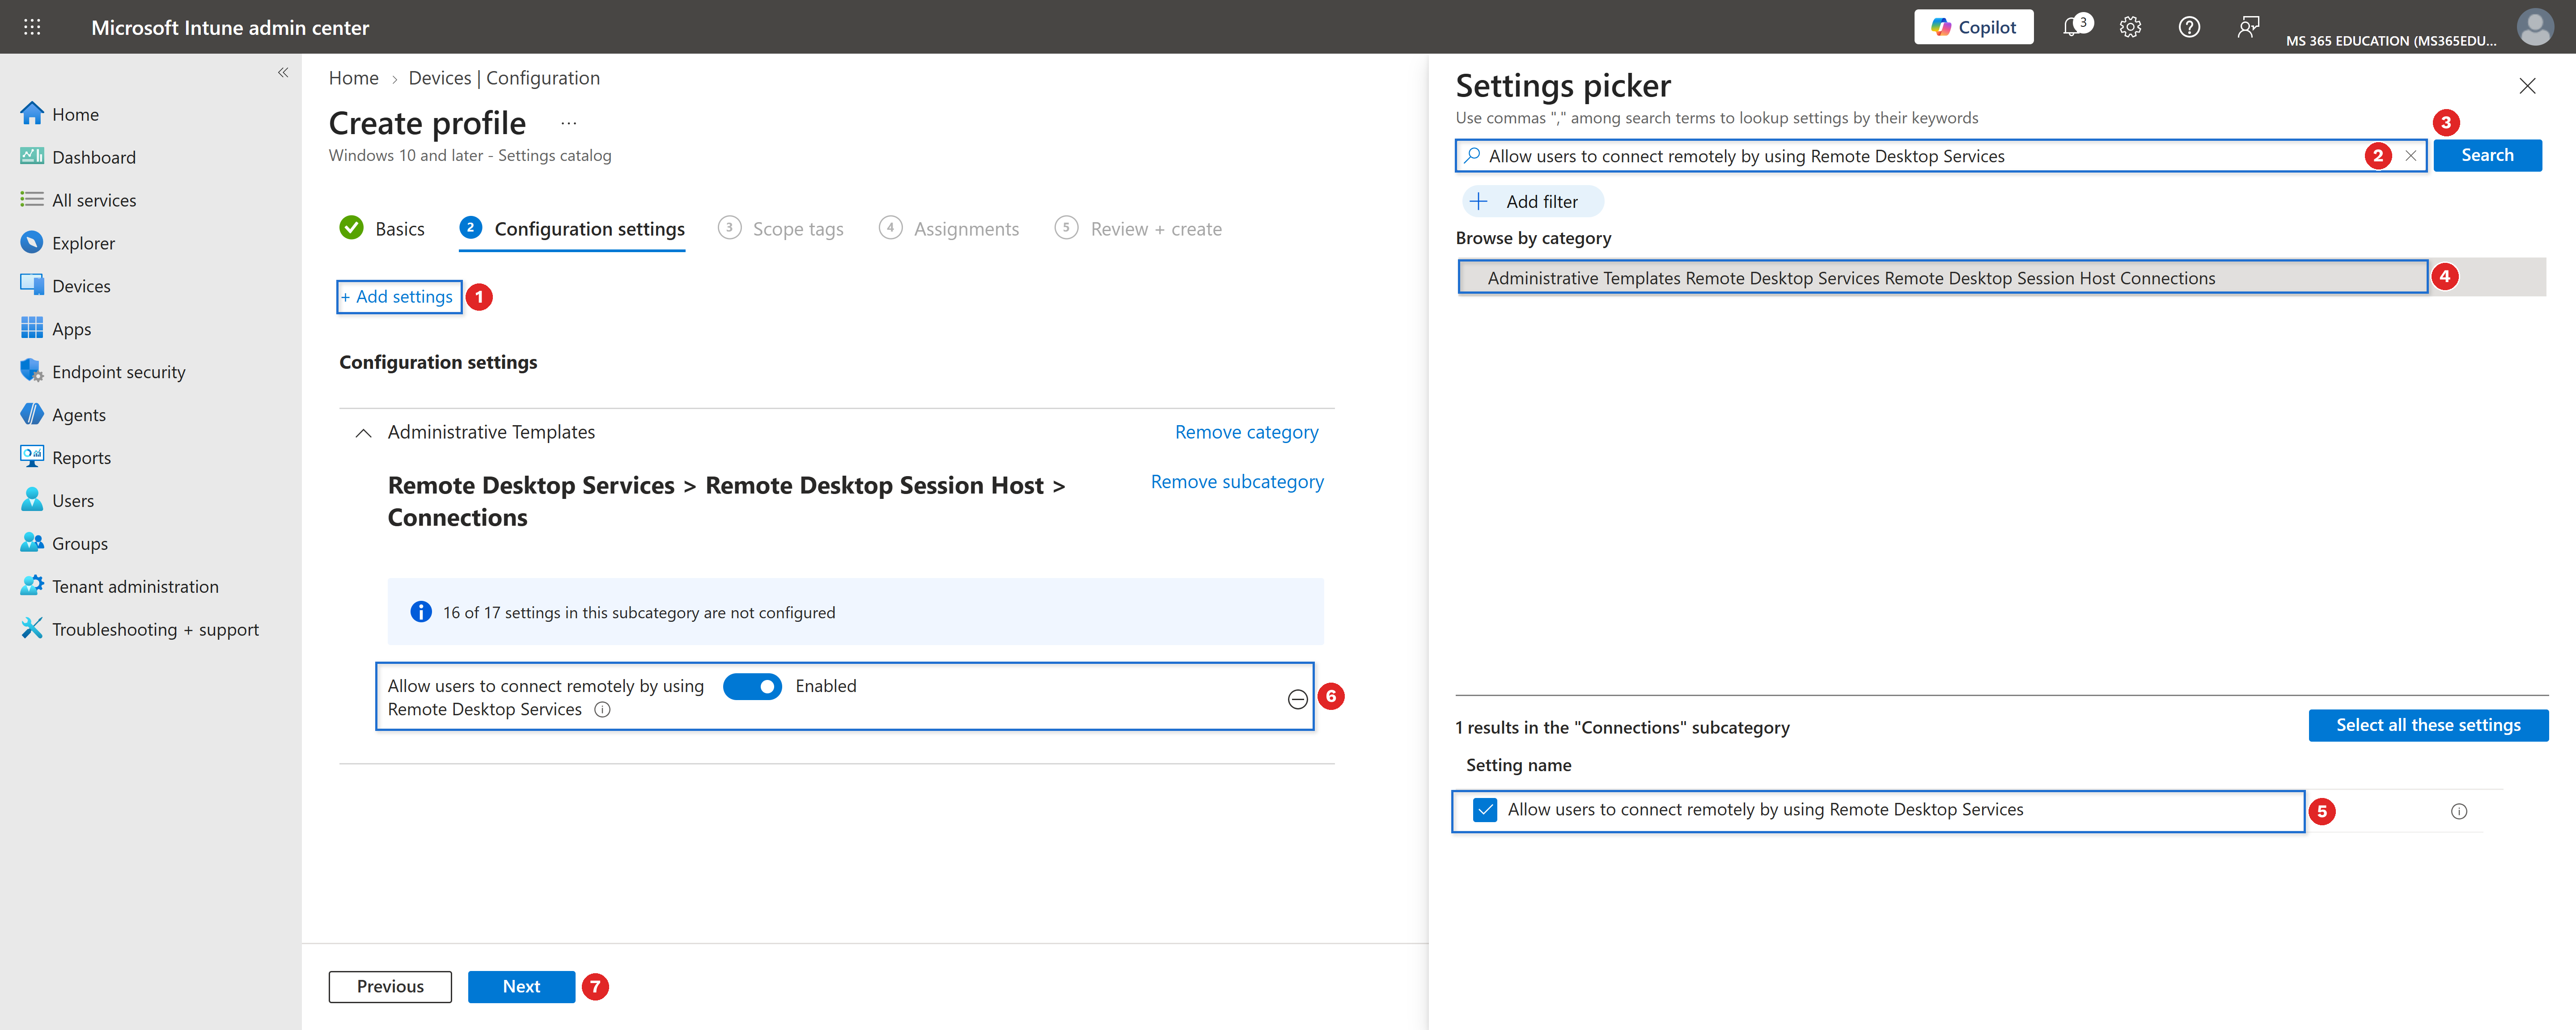Image resolution: width=2576 pixels, height=1030 pixels.
Task: Click Remove subcategory link
Action: coord(1237,482)
